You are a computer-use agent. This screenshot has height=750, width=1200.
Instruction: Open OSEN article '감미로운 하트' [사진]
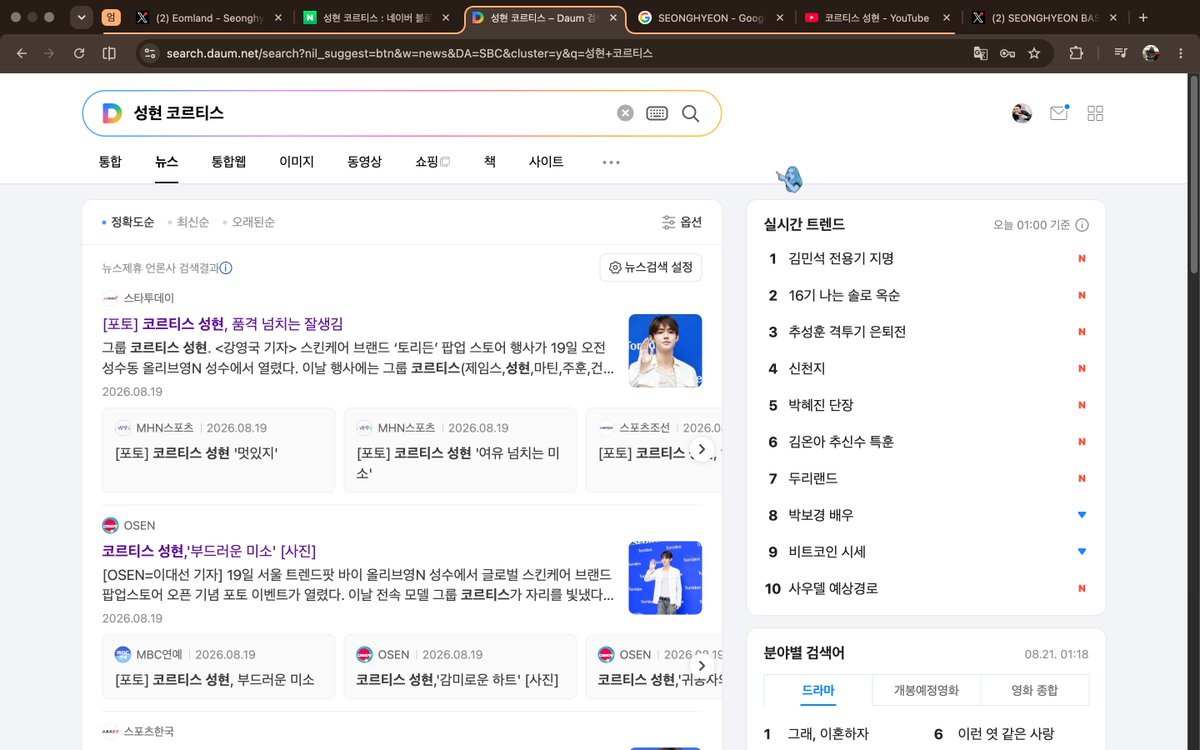[457, 680]
